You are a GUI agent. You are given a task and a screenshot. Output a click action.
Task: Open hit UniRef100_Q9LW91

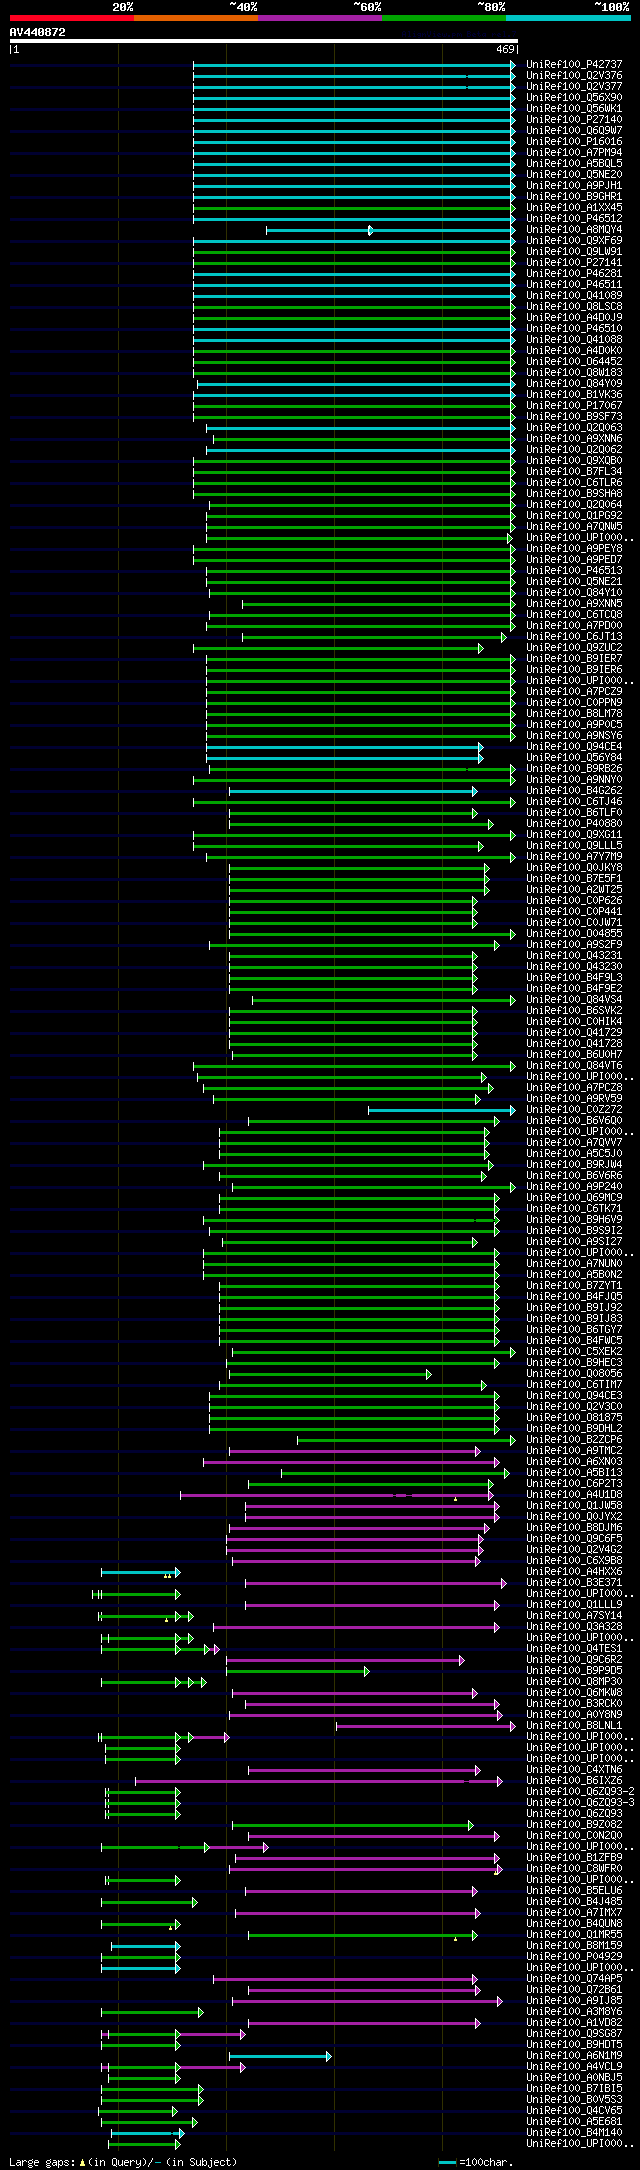(574, 251)
